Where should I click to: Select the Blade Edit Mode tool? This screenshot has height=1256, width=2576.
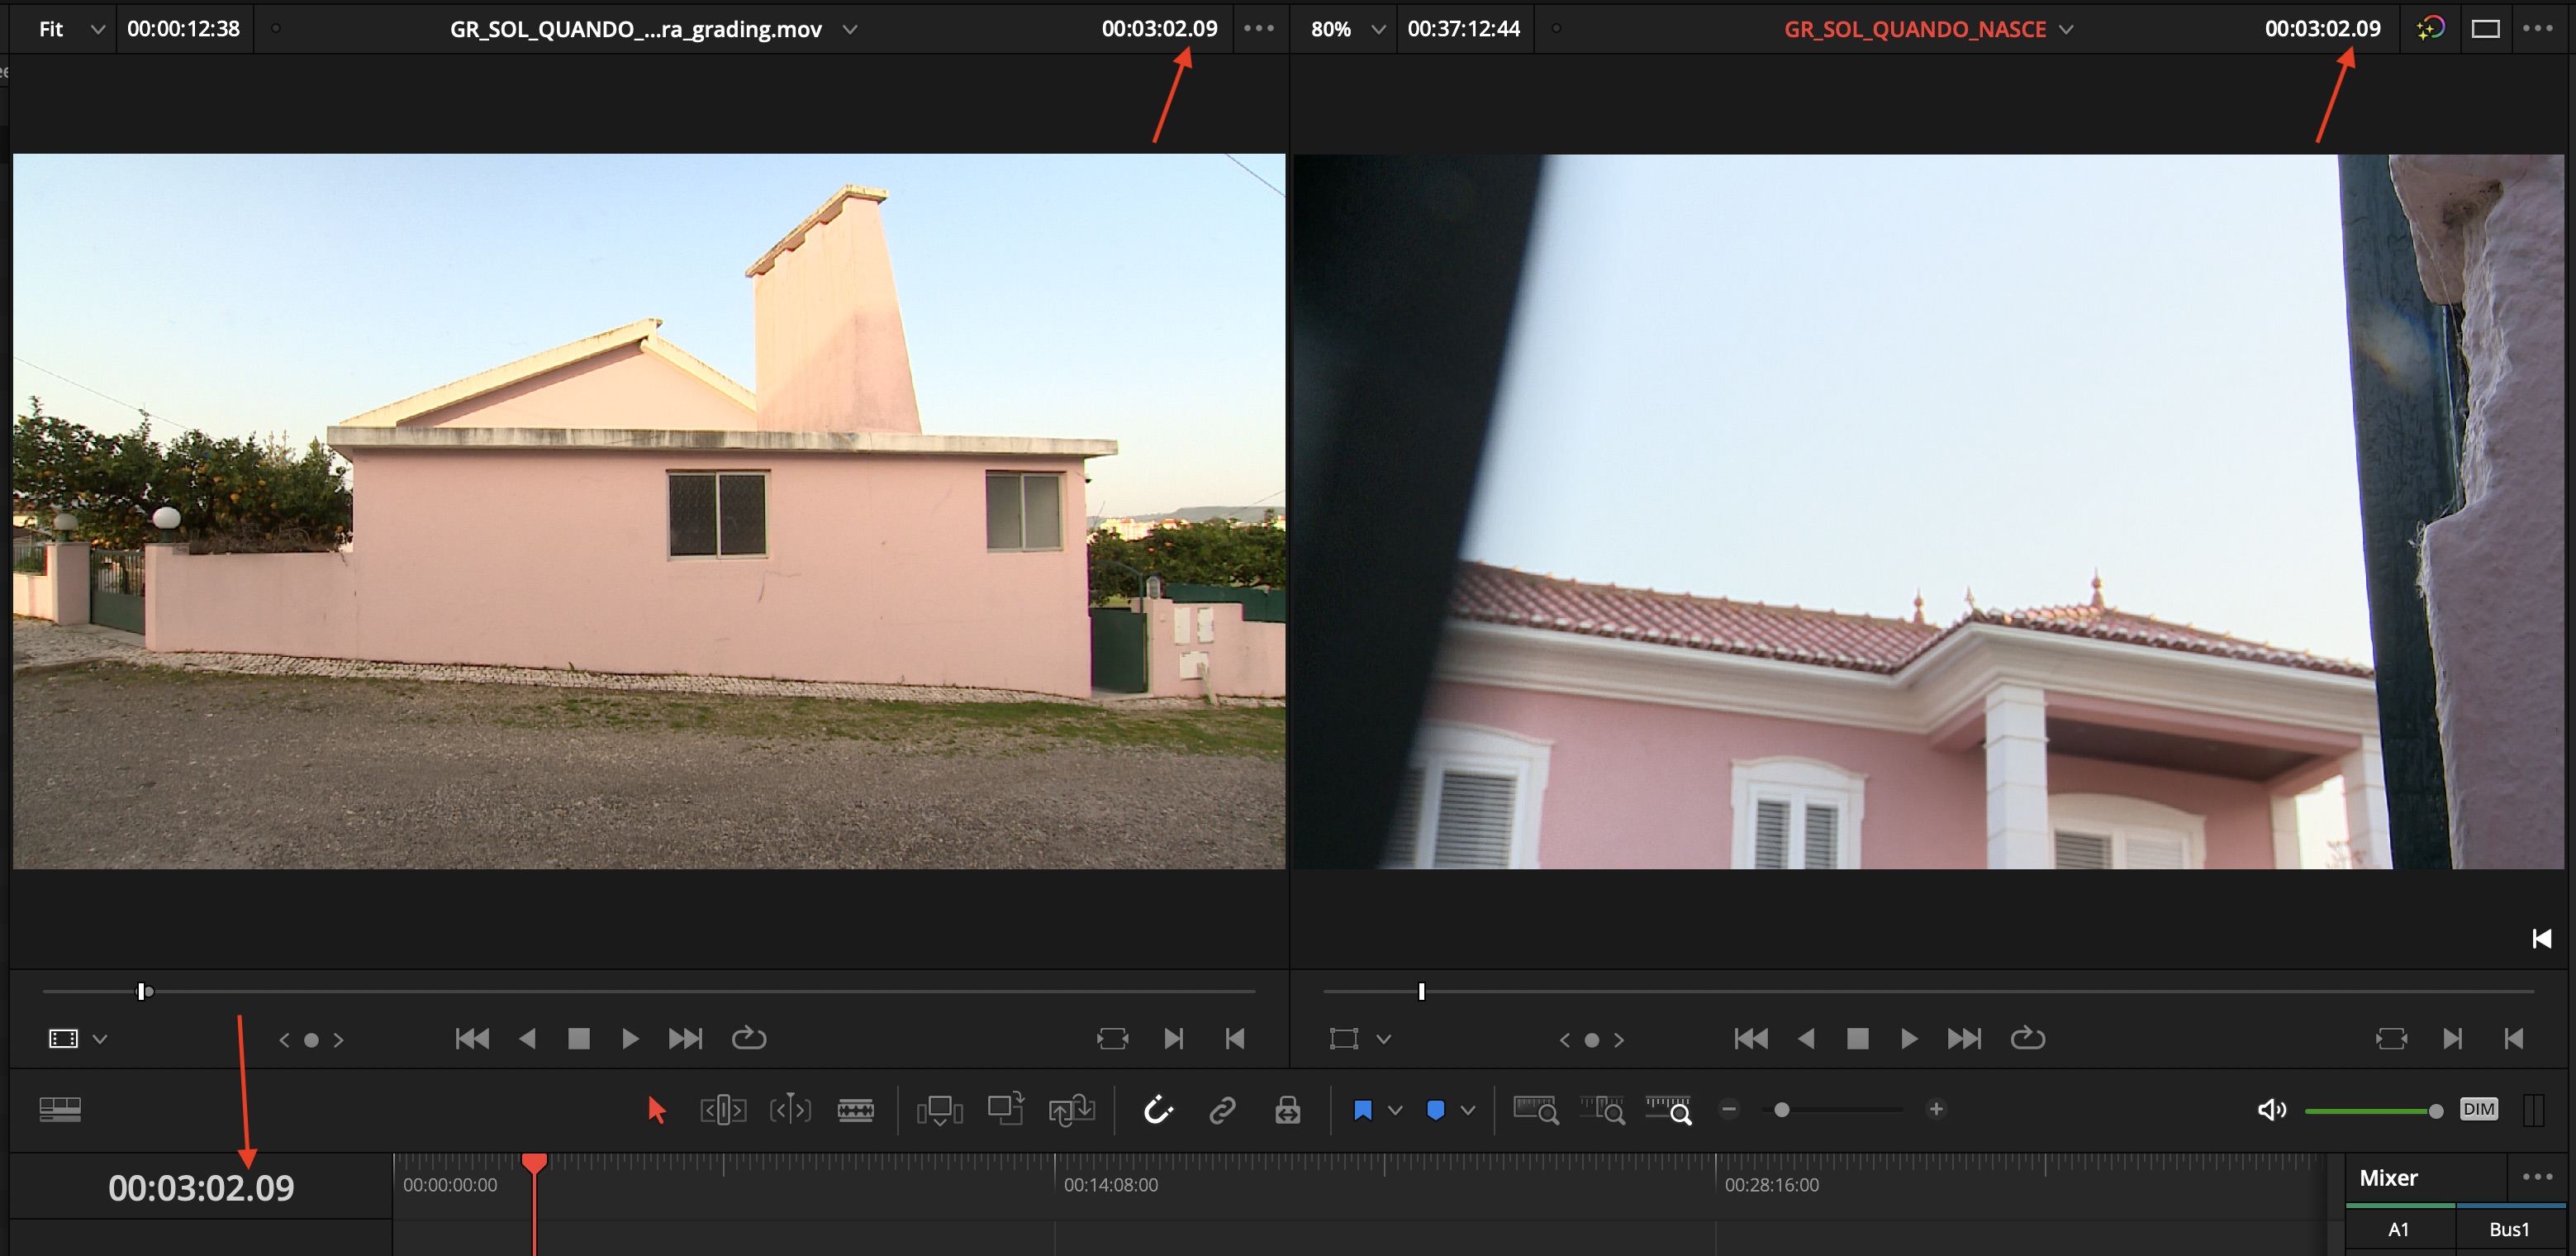tap(855, 1110)
